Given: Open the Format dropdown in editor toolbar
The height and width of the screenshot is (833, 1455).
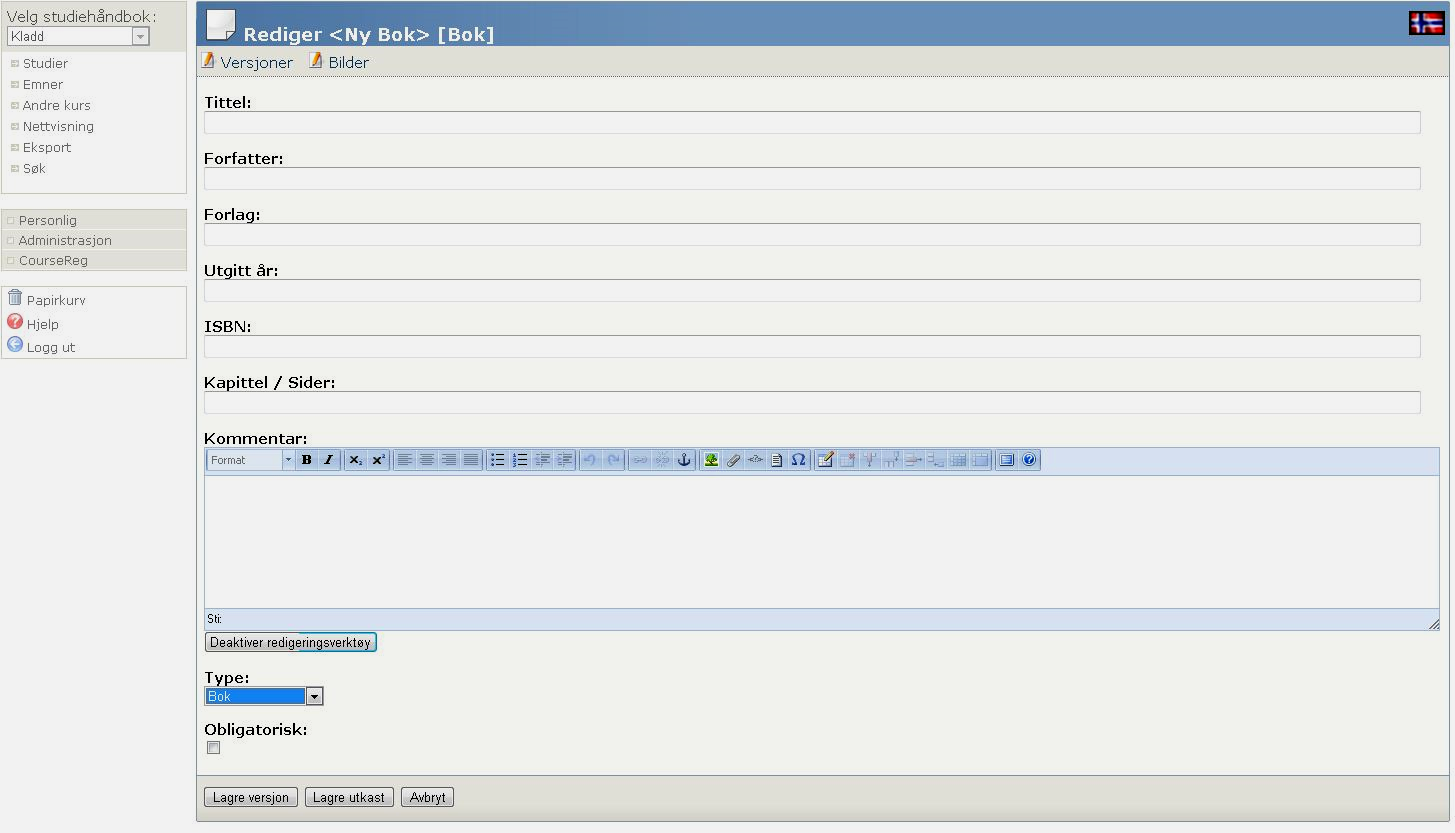Looking at the screenshot, I should coord(251,460).
